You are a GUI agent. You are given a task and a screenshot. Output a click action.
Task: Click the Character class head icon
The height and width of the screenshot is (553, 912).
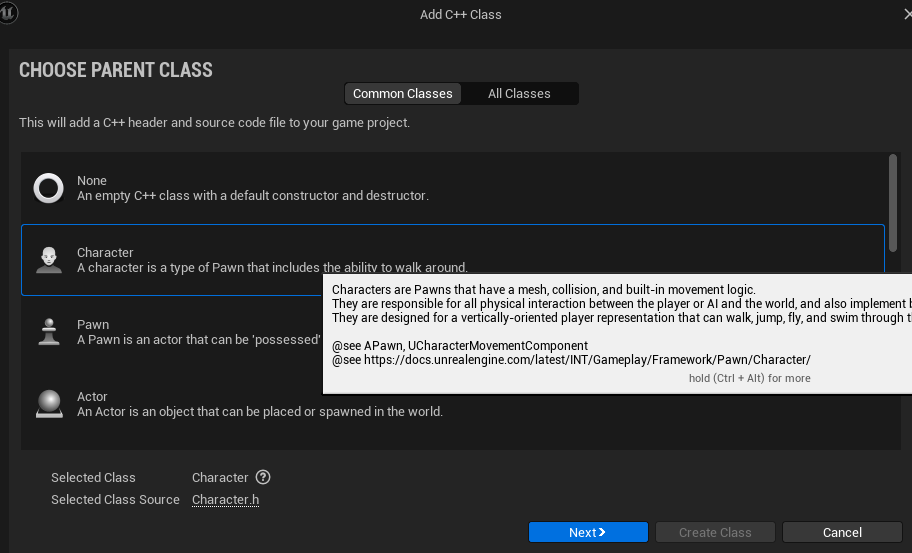[49, 260]
